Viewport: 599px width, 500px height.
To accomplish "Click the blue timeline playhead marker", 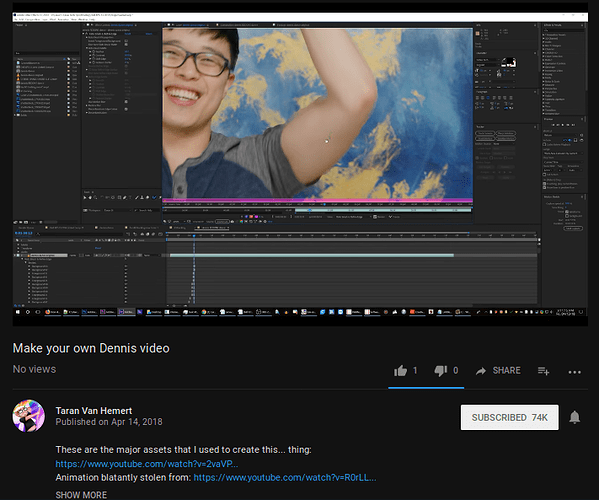I will tap(194, 236).
